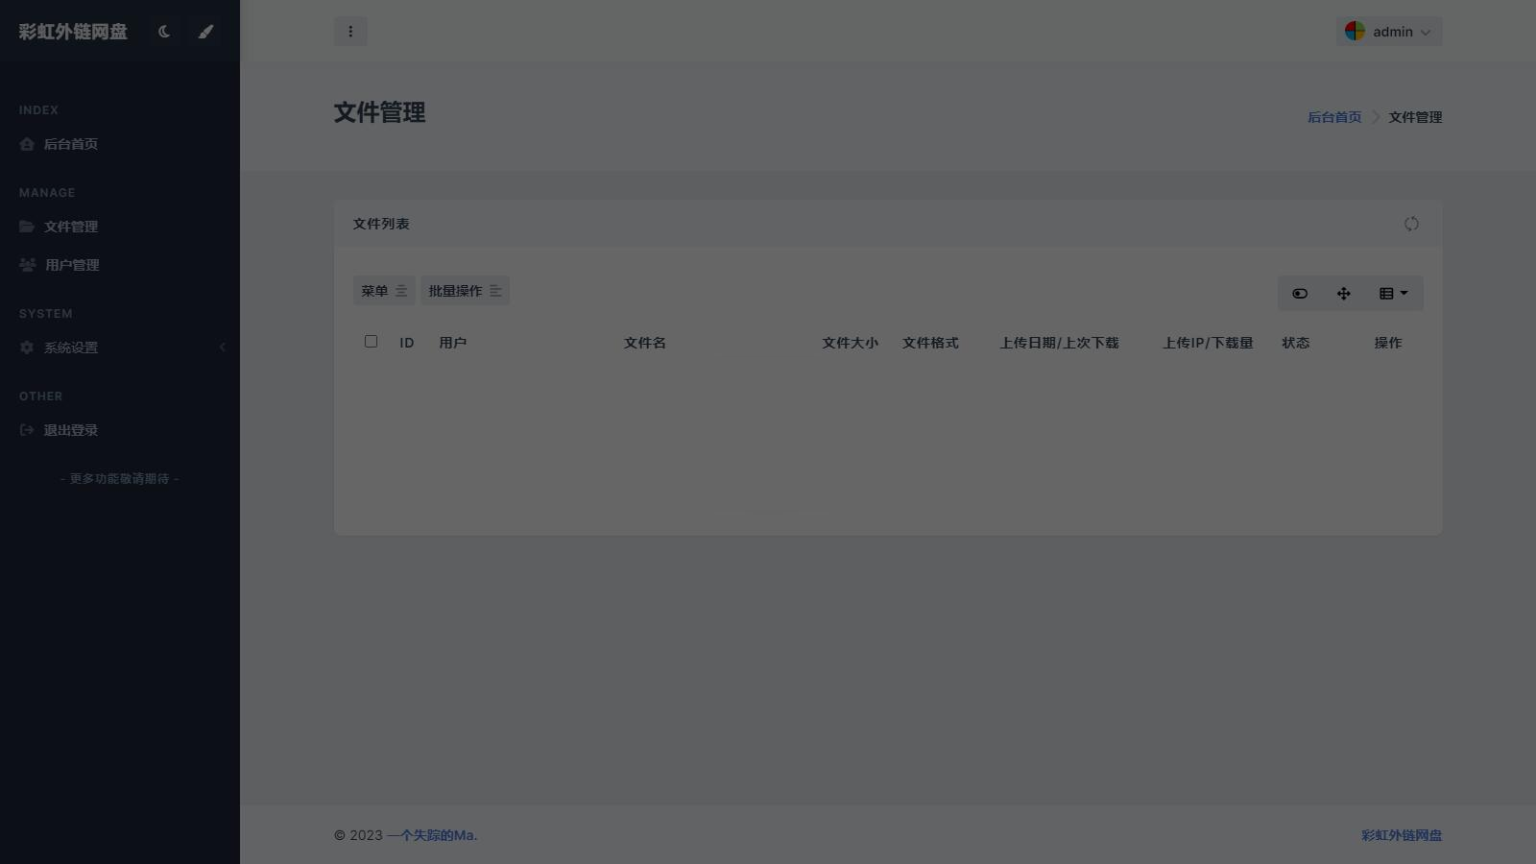Click the brush theme icon in sidebar header
Viewport: 1536px width, 864px height.
(206, 32)
